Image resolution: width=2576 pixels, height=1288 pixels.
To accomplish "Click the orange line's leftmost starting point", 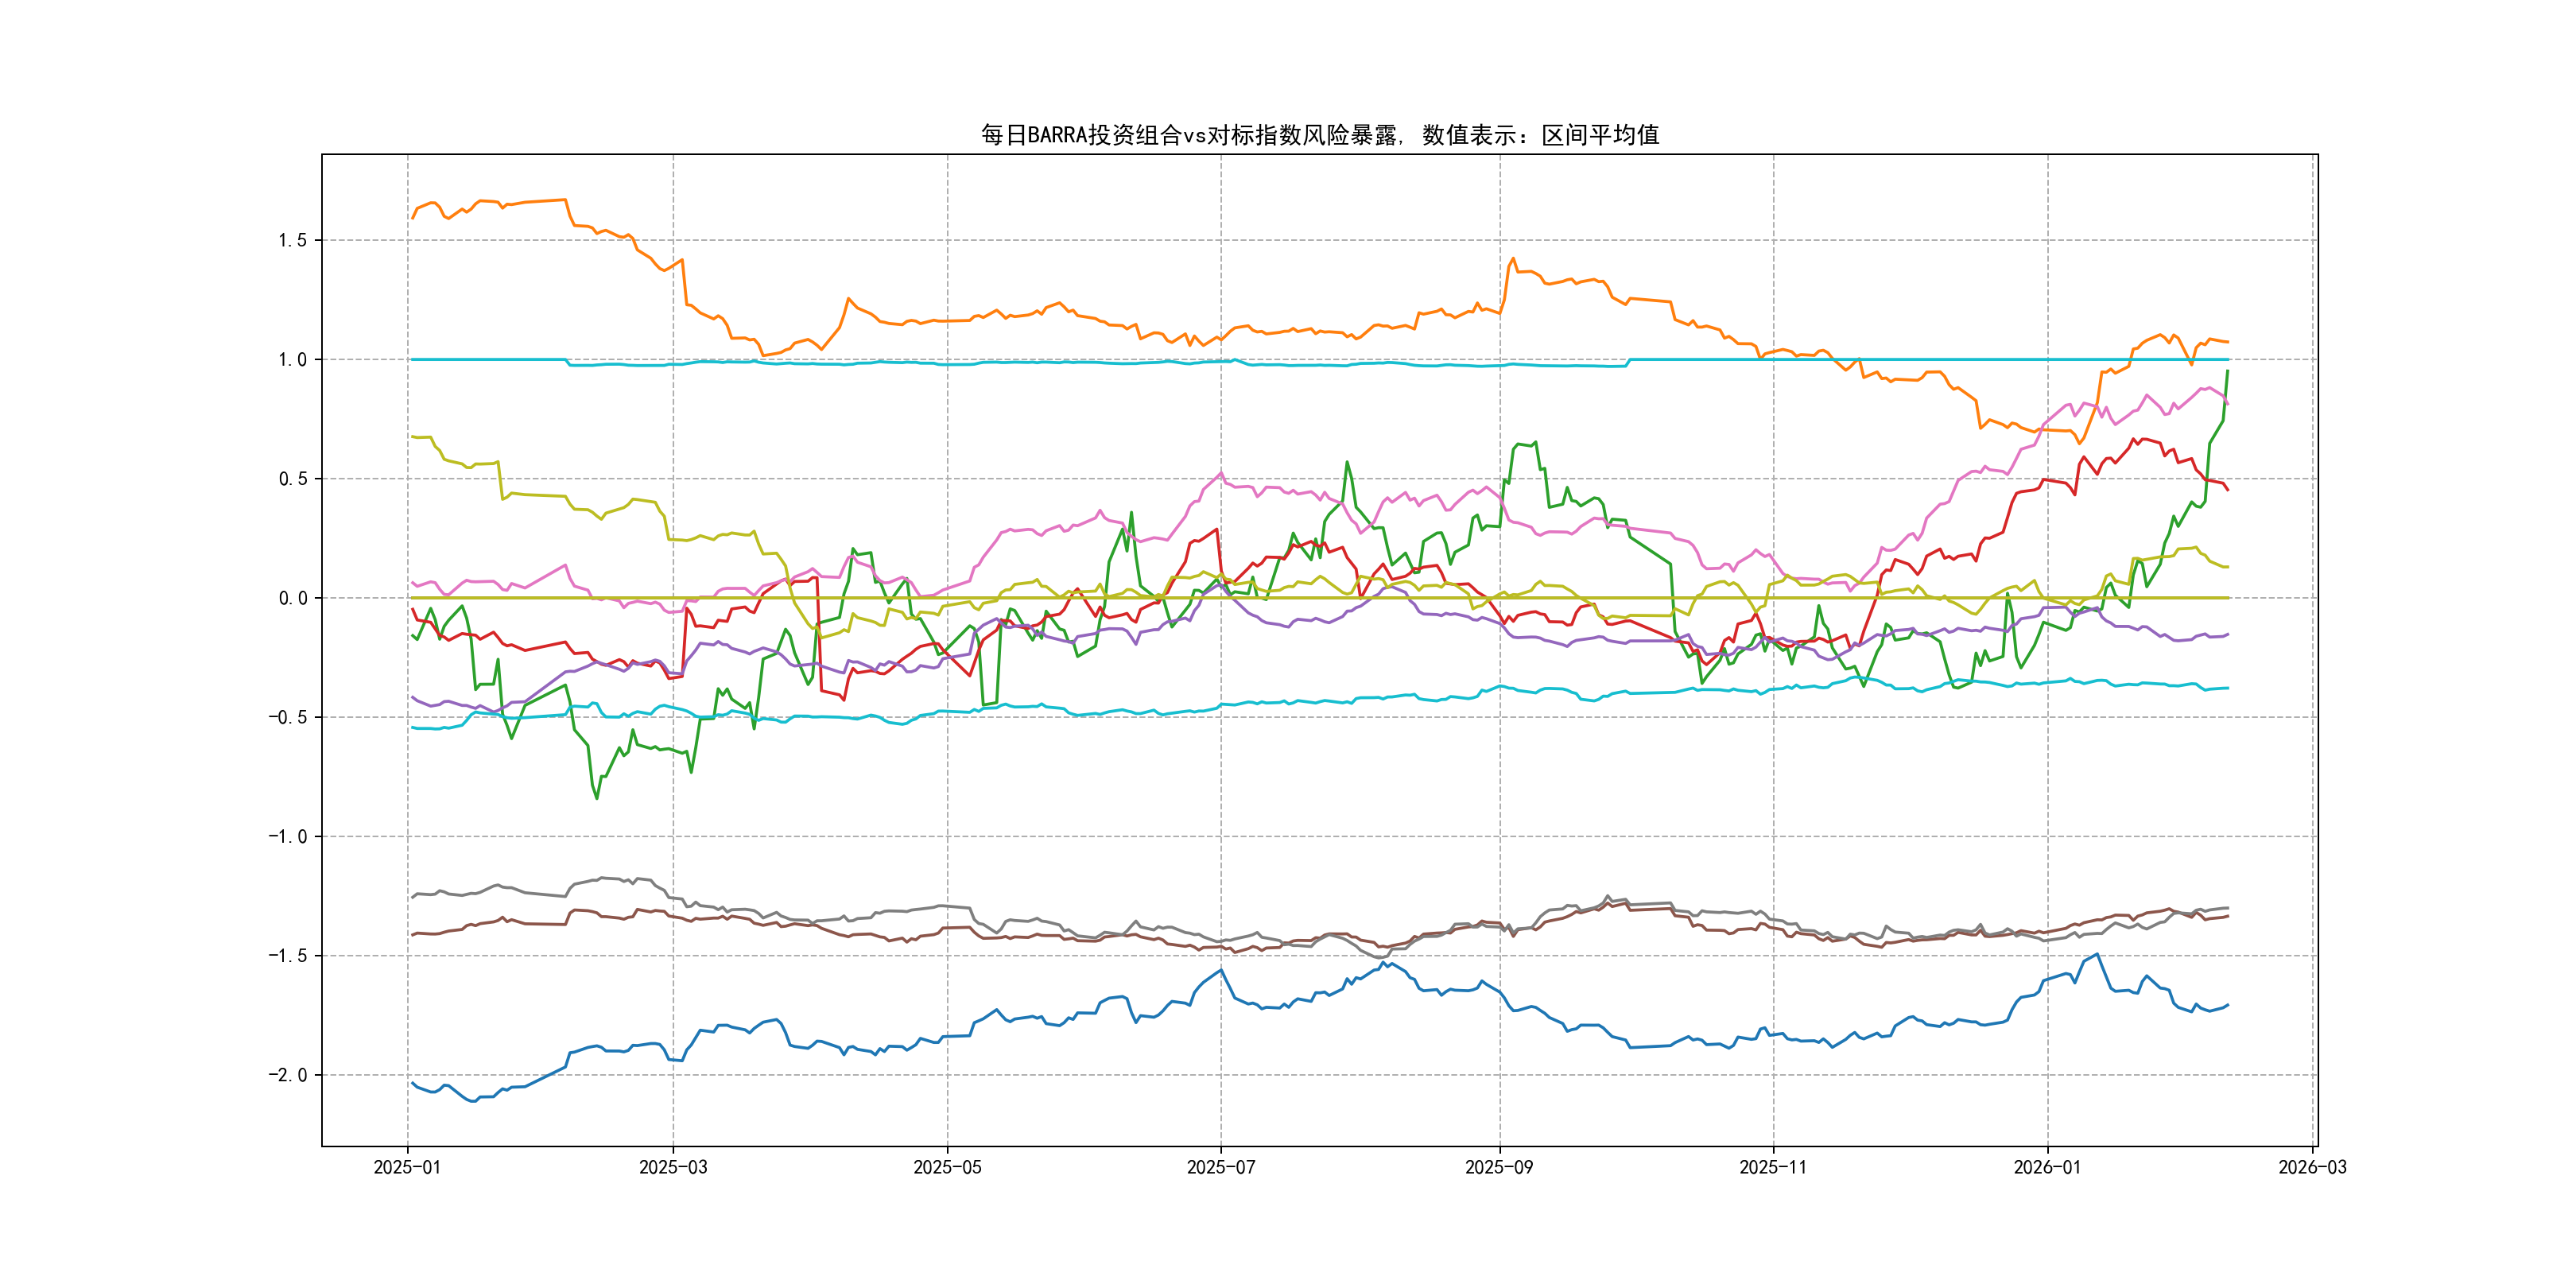I will 413,217.
